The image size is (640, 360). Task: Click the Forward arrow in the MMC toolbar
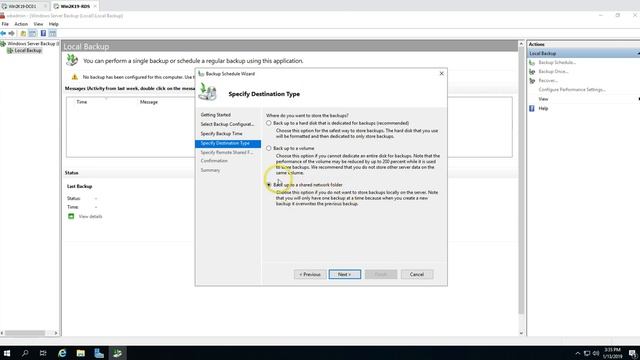[11, 33]
